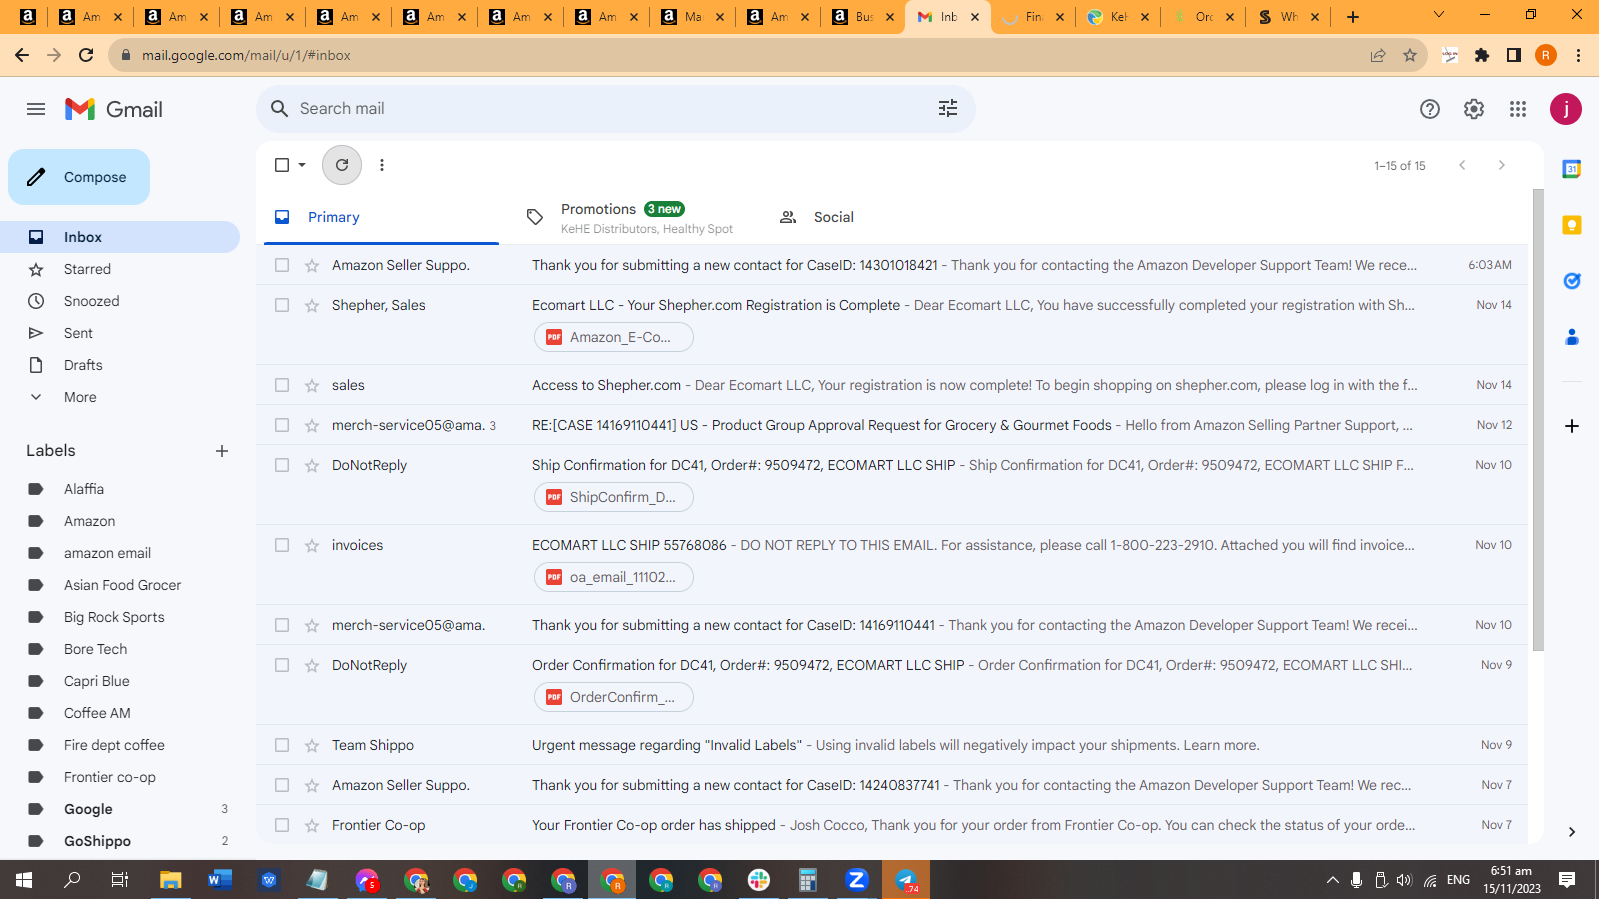Image resolution: width=1599 pixels, height=899 pixels.
Task: Open the ShipConfirm_D... PDF attachment
Action: (x=614, y=497)
